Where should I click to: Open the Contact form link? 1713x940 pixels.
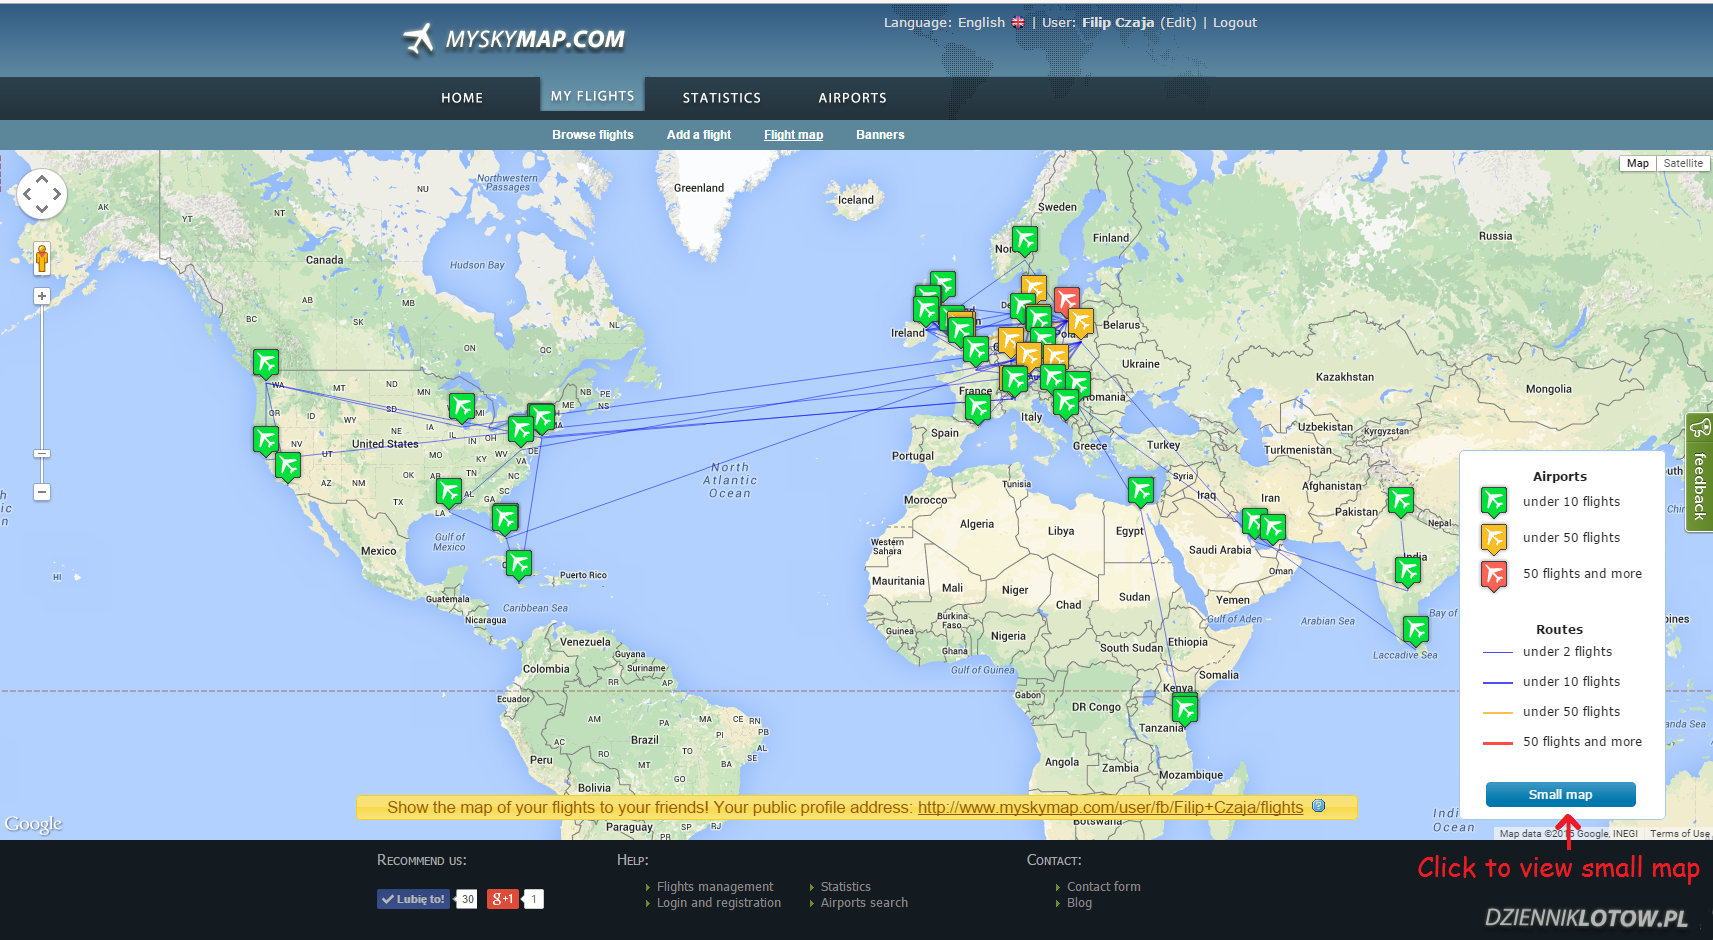click(x=1104, y=887)
